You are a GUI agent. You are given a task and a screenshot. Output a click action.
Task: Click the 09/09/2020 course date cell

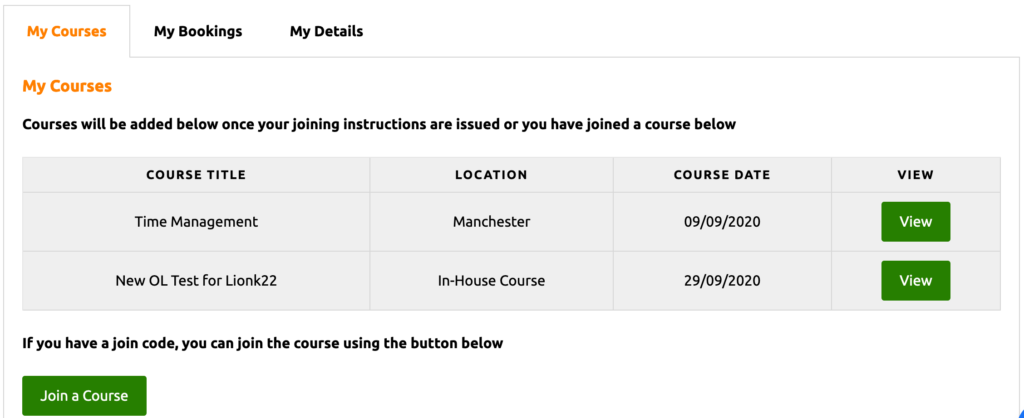pos(722,222)
